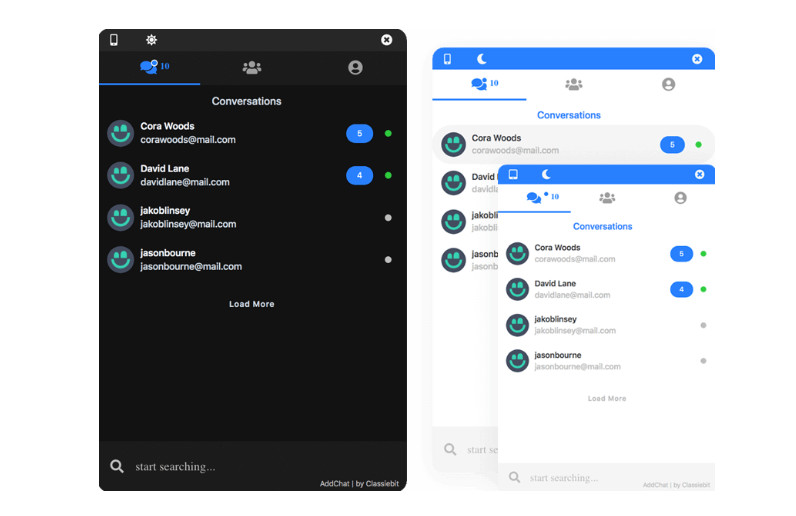796x516 pixels.
Task: Open the profile tab in dark window
Action: pos(355,67)
